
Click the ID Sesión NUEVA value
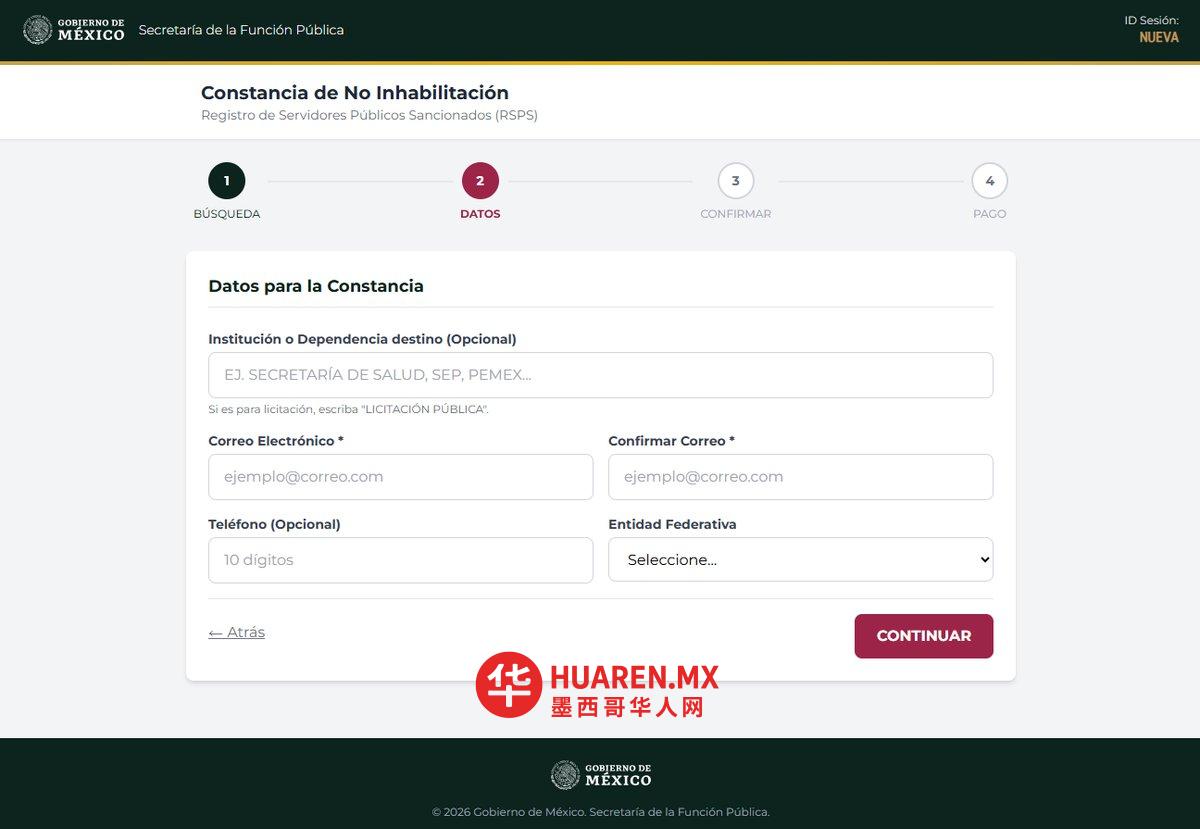1159,38
